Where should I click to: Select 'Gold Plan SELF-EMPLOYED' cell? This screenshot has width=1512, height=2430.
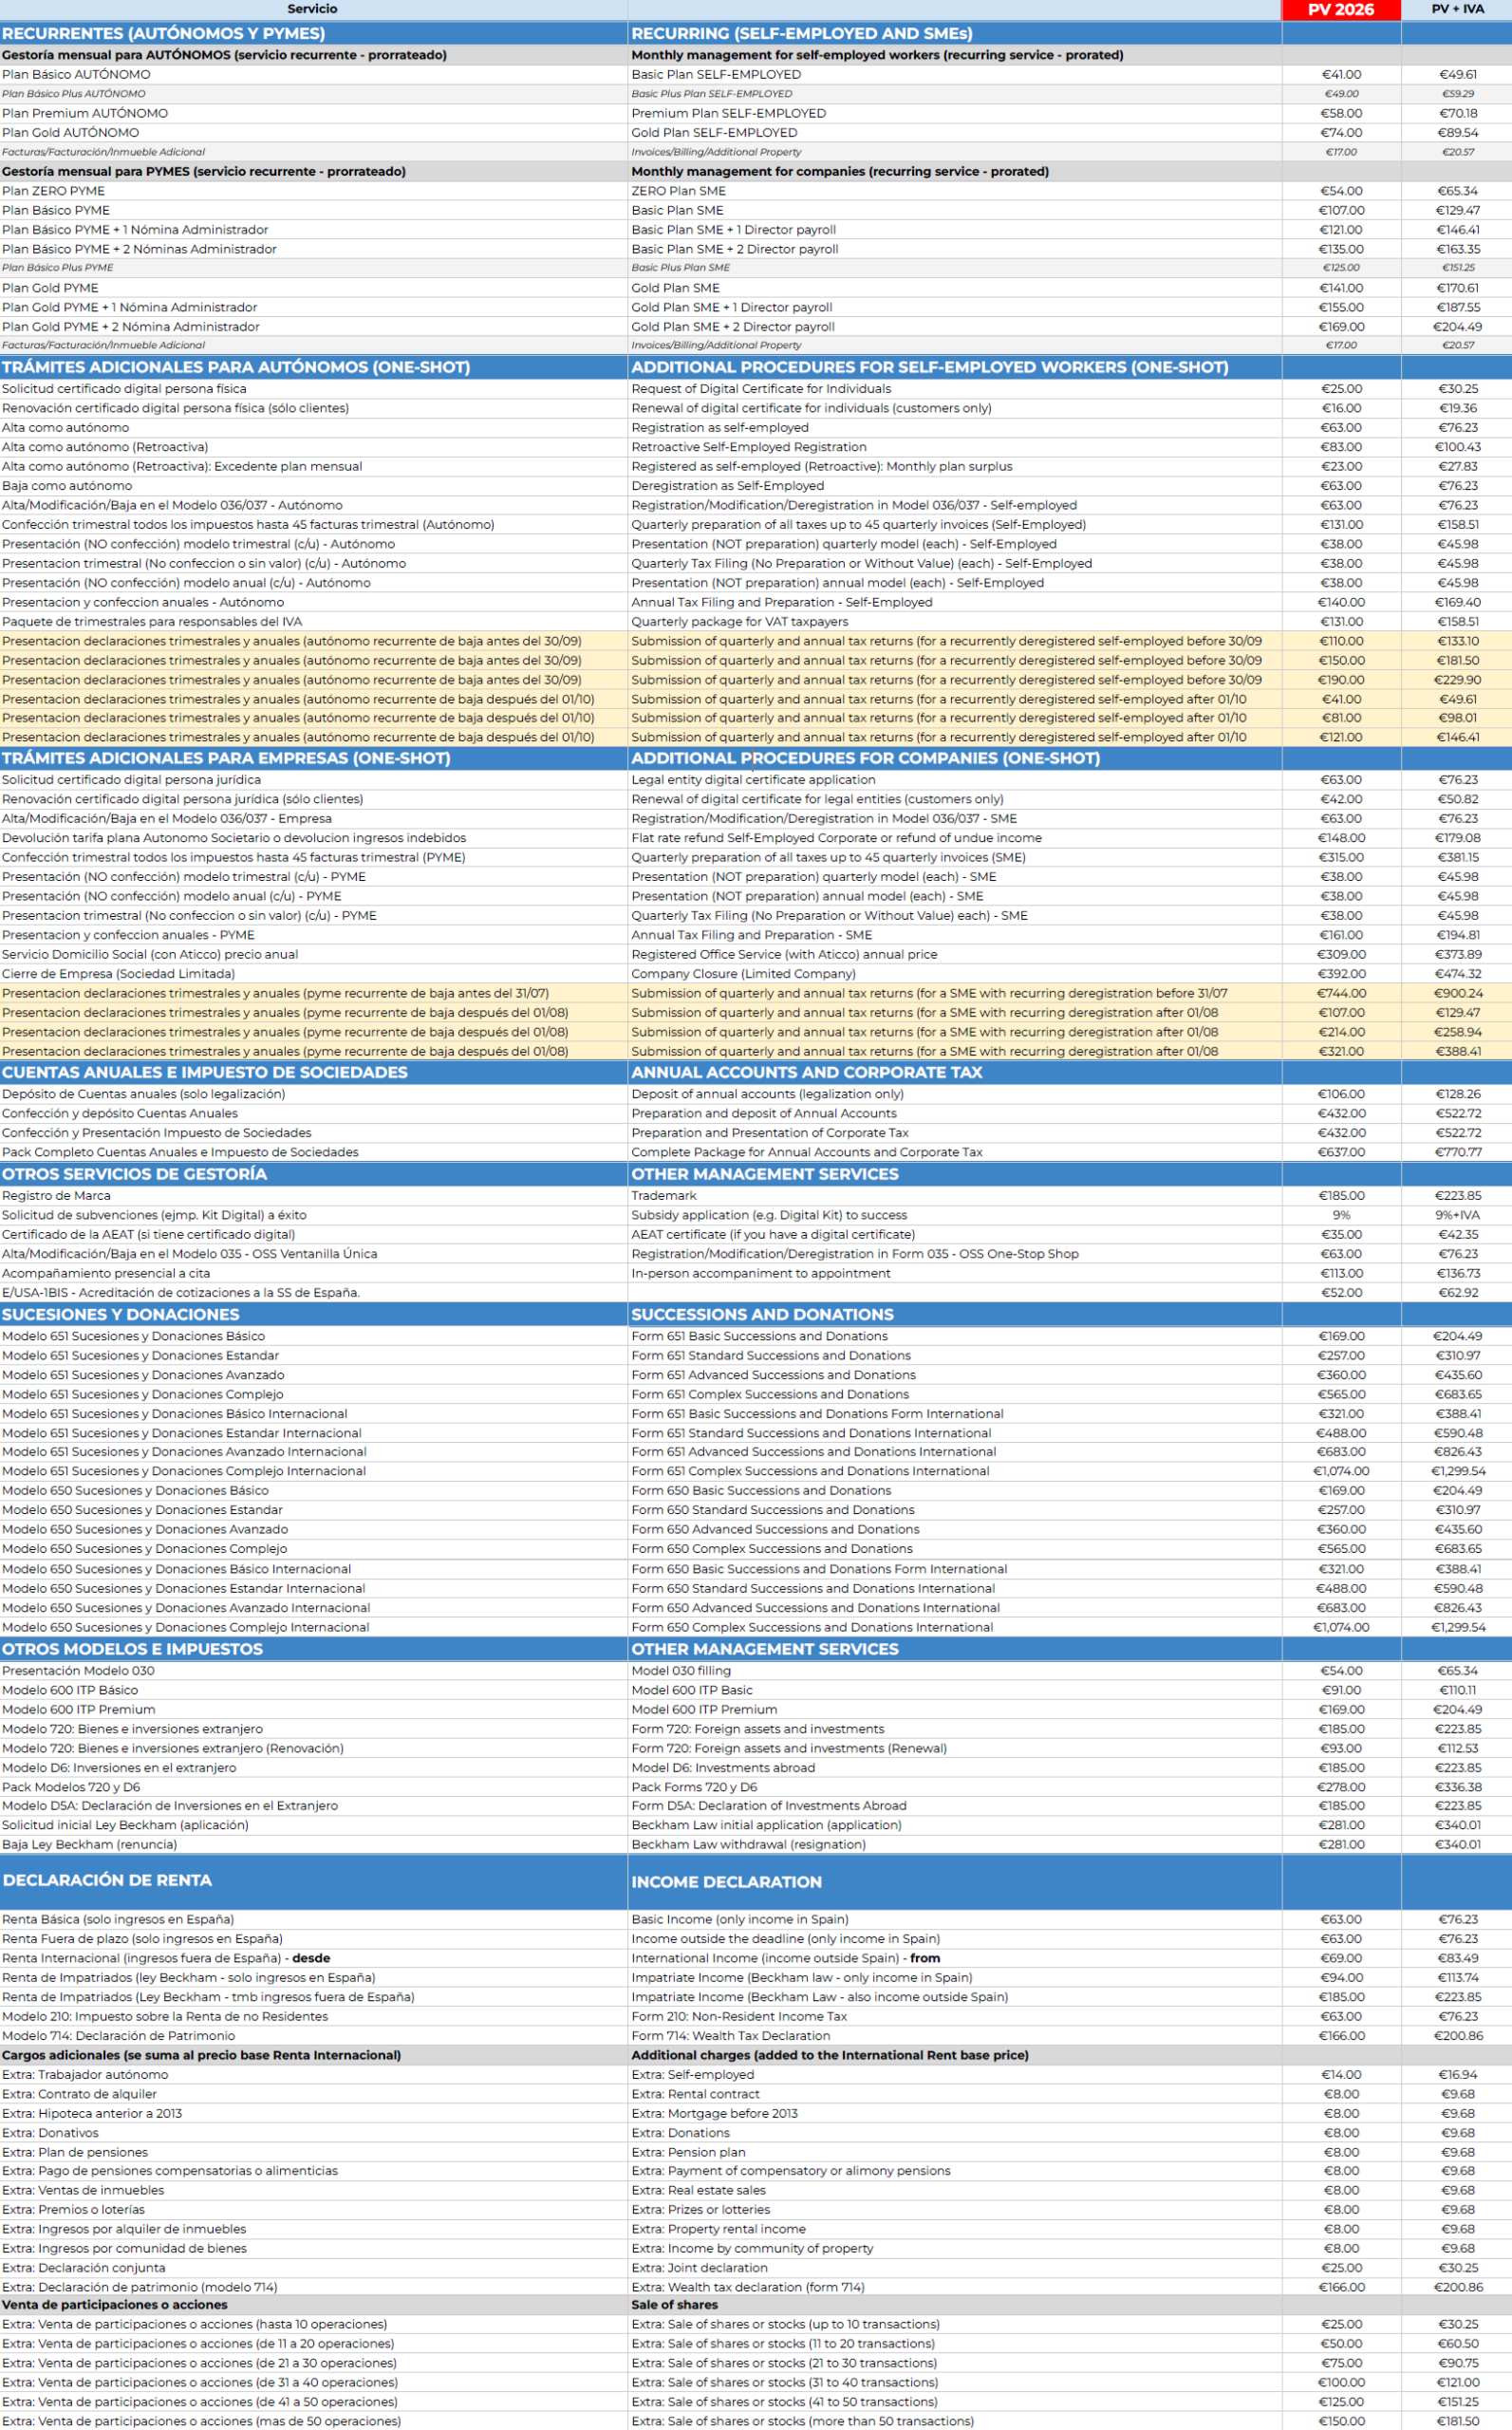714,132
